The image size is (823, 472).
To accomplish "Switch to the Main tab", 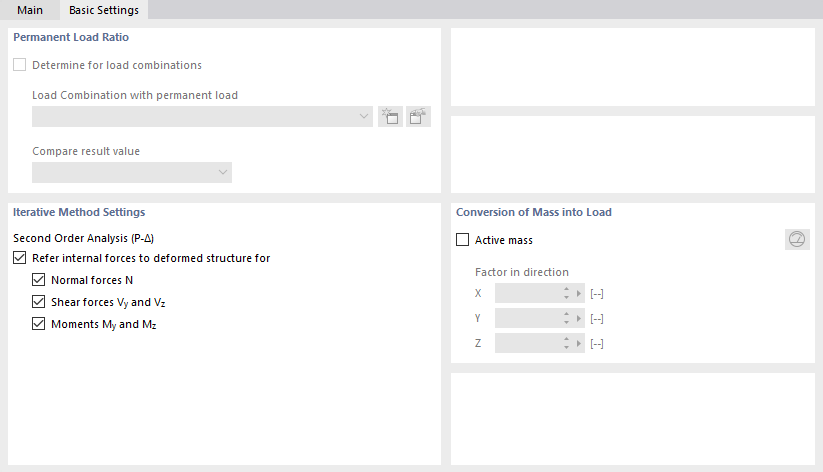I will point(30,10).
